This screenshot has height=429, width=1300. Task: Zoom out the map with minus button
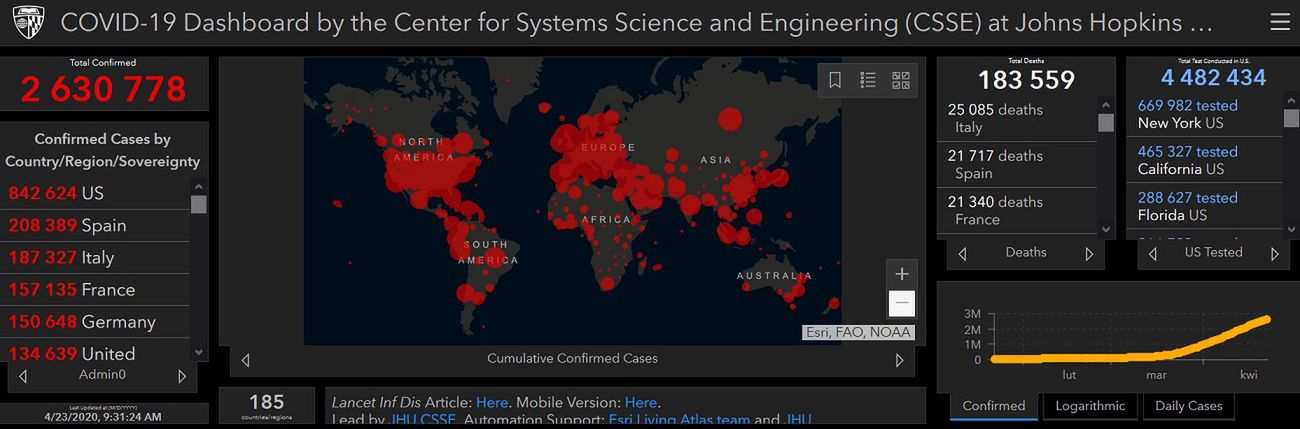click(901, 303)
